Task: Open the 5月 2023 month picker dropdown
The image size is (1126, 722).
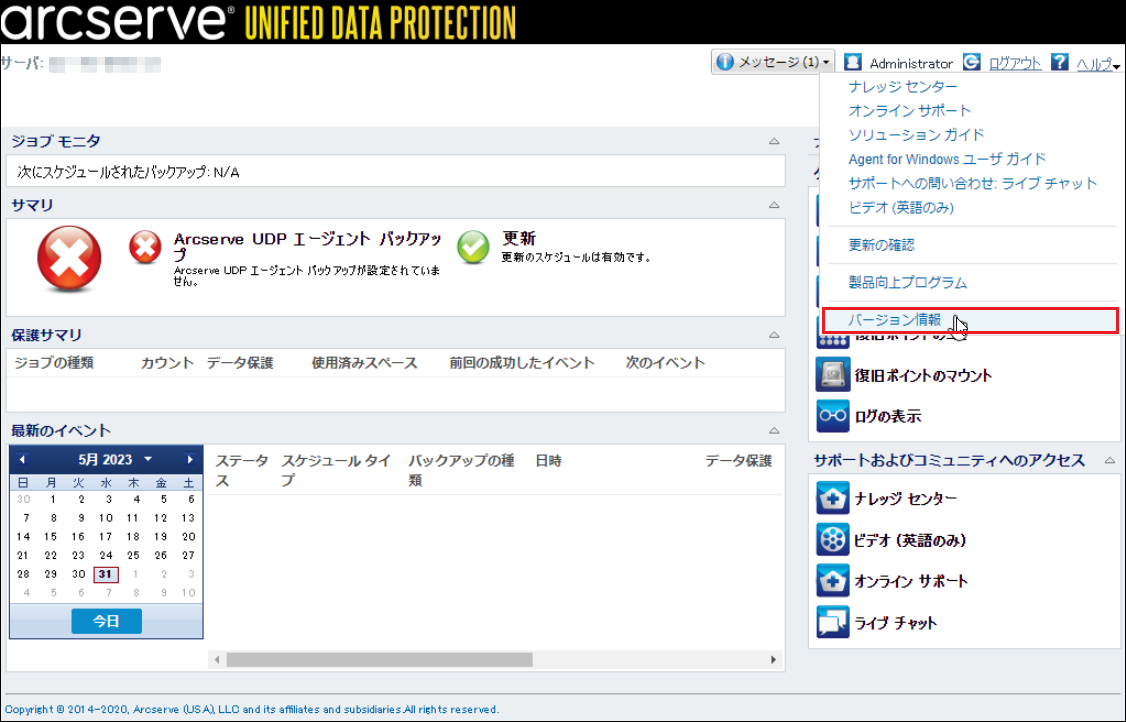Action: [x=148, y=459]
